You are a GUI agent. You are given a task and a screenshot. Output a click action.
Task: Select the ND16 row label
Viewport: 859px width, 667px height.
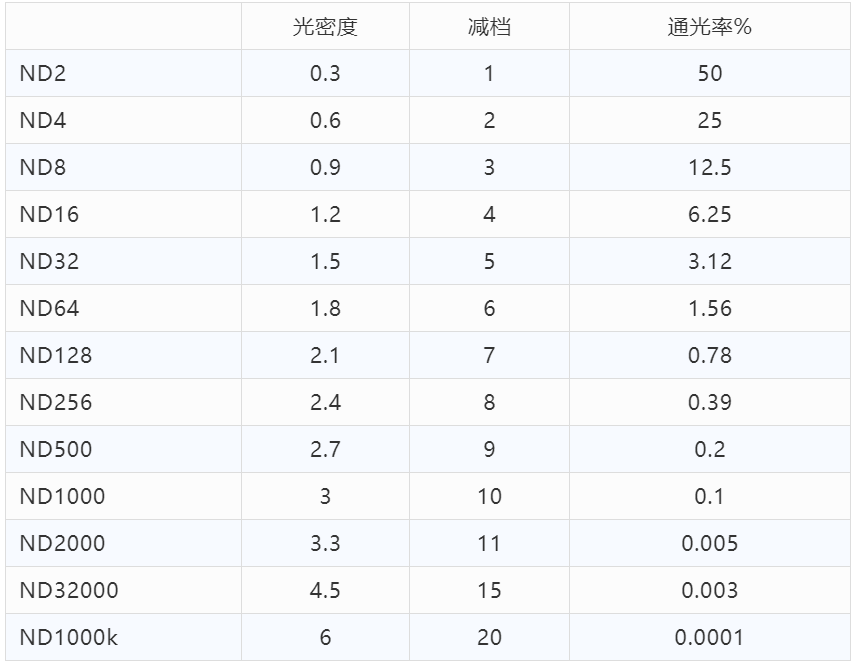49,215
